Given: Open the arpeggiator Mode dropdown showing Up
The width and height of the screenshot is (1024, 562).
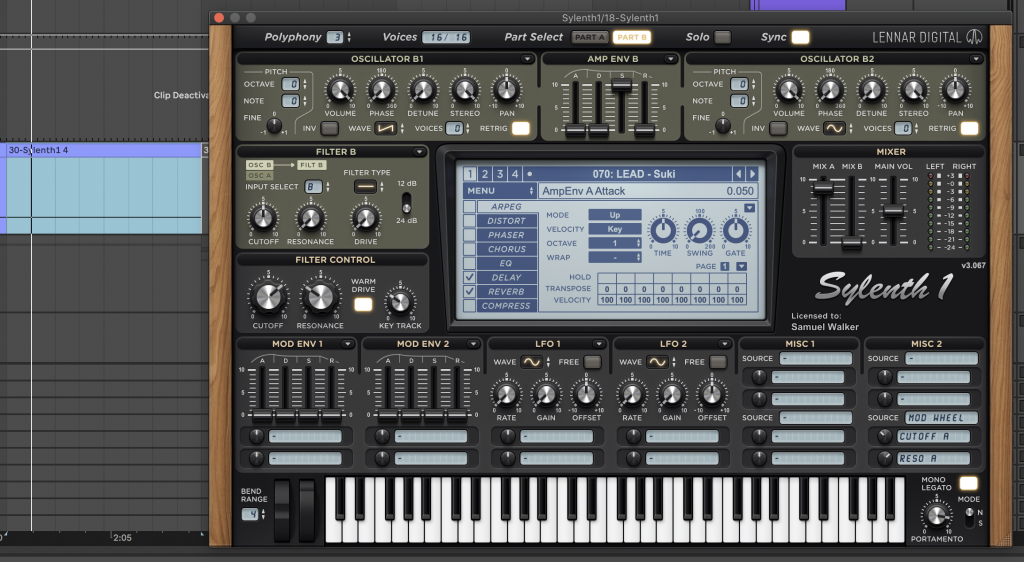Looking at the screenshot, I should pyautogui.click(x=614, y=215).
